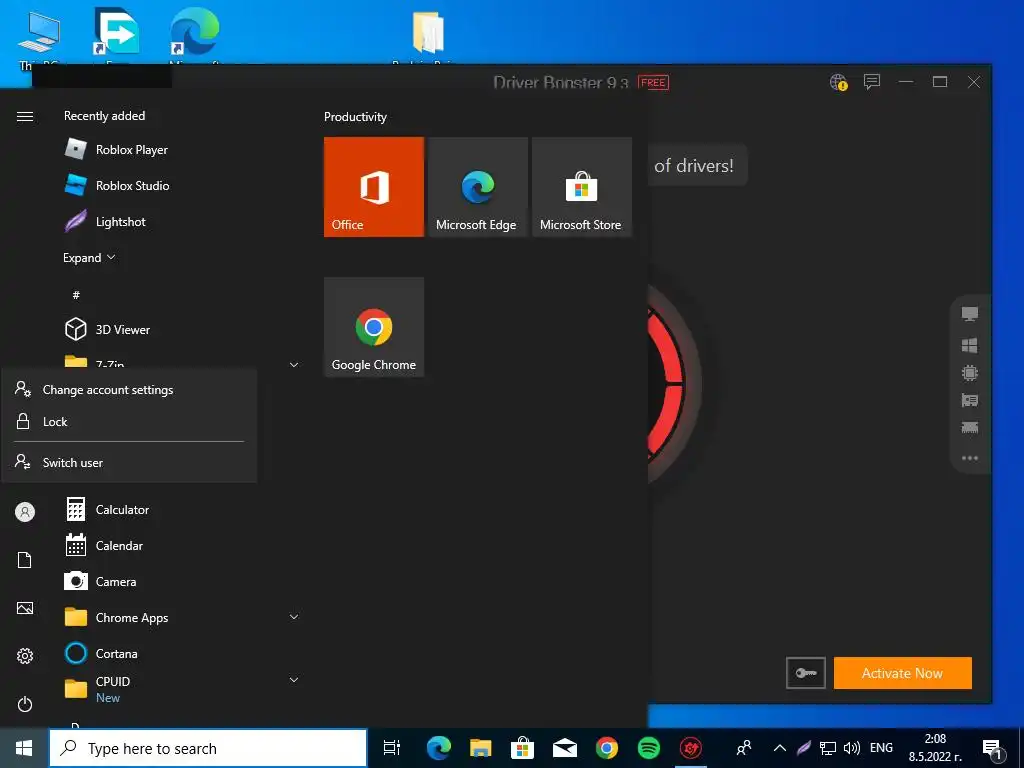Click the Lightshot tray icon
Image resolution: width=1024 pixels, height=768 pixels.
click(804, 748)
